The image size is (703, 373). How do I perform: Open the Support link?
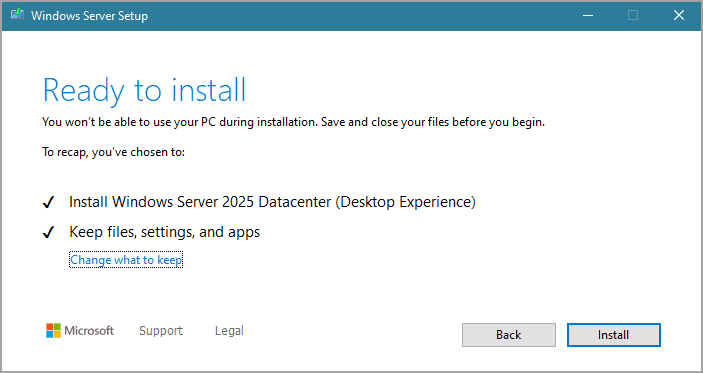click(x=161, y=330)
